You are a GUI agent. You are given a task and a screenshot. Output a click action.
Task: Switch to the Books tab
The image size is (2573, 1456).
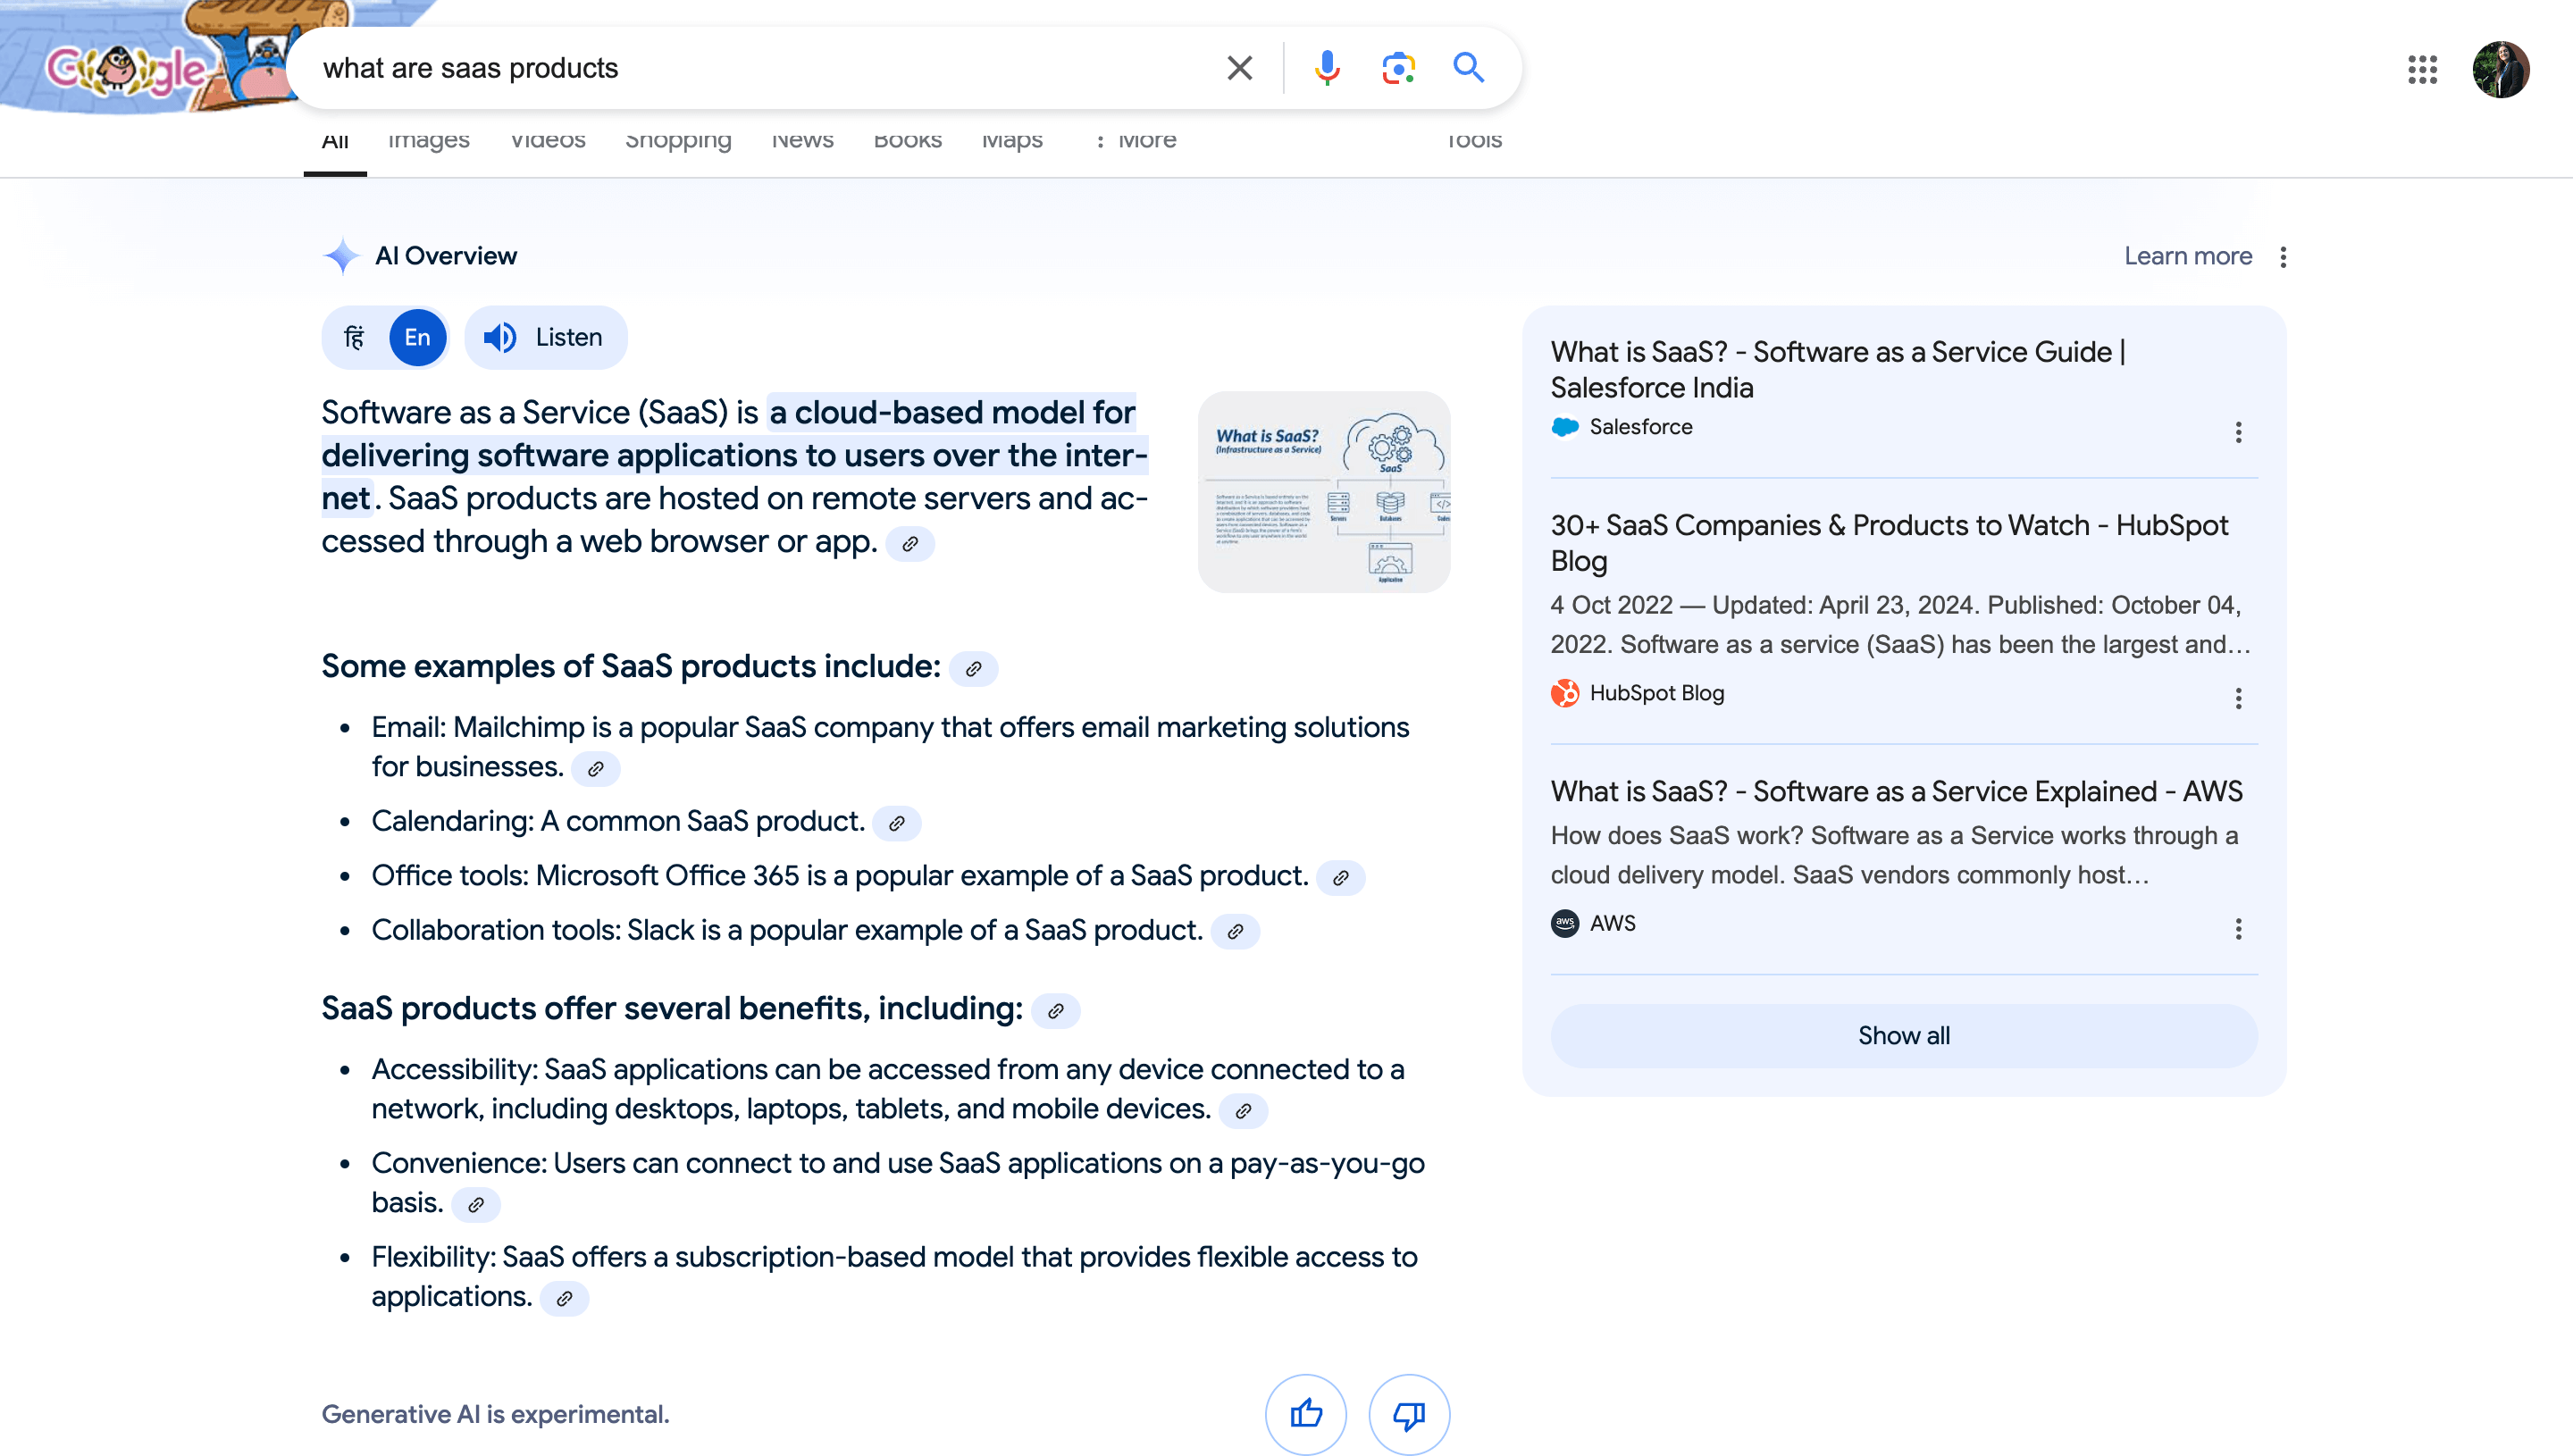tap(907, 141)
